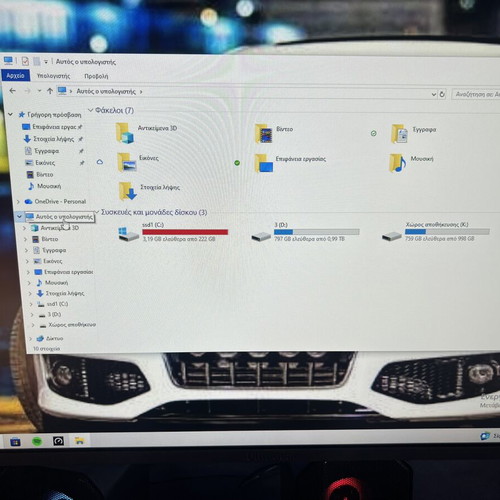Click the Χώρος αποθήκευσης (K:) usage bar

coord(447,231)
